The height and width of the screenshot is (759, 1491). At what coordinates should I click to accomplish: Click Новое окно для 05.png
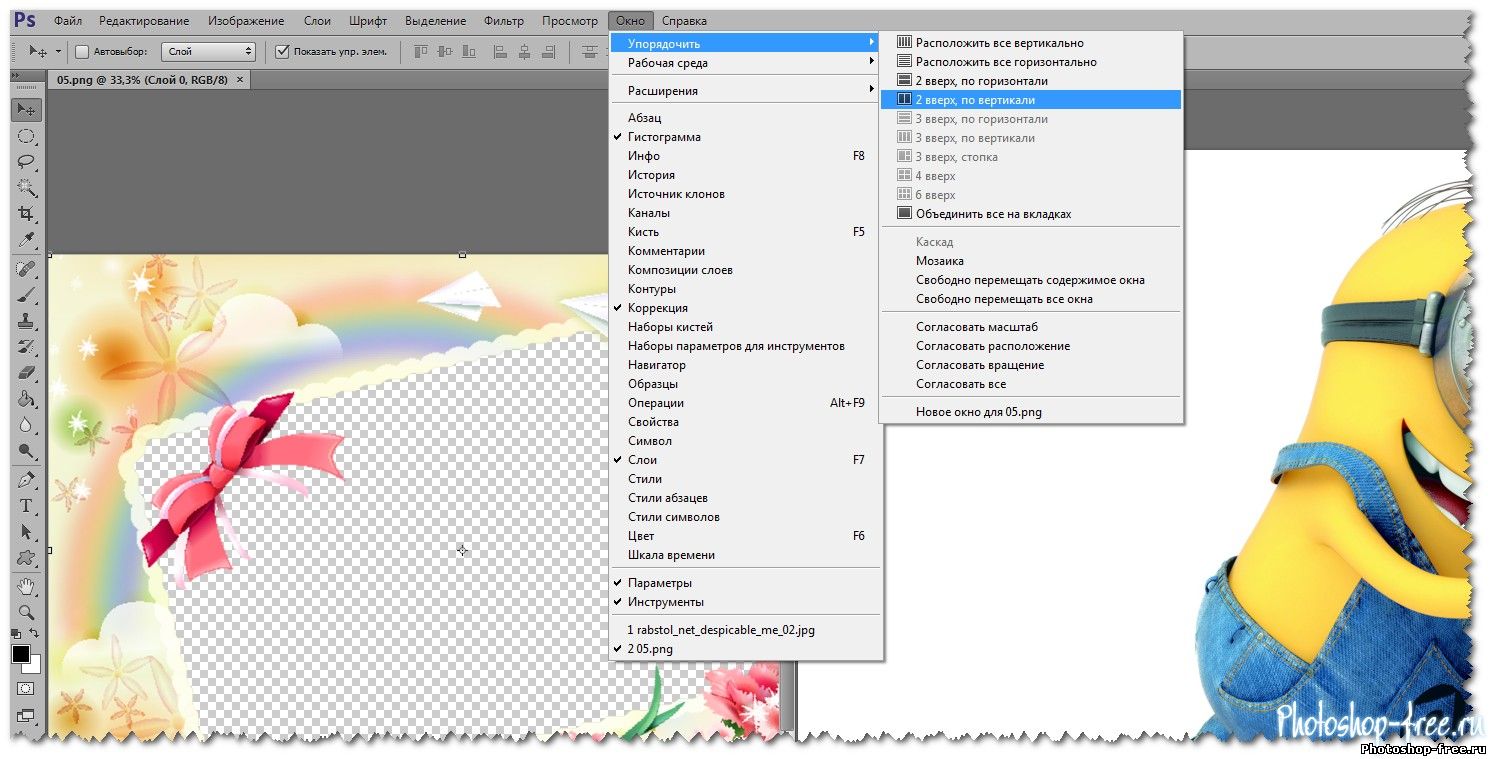978,412
